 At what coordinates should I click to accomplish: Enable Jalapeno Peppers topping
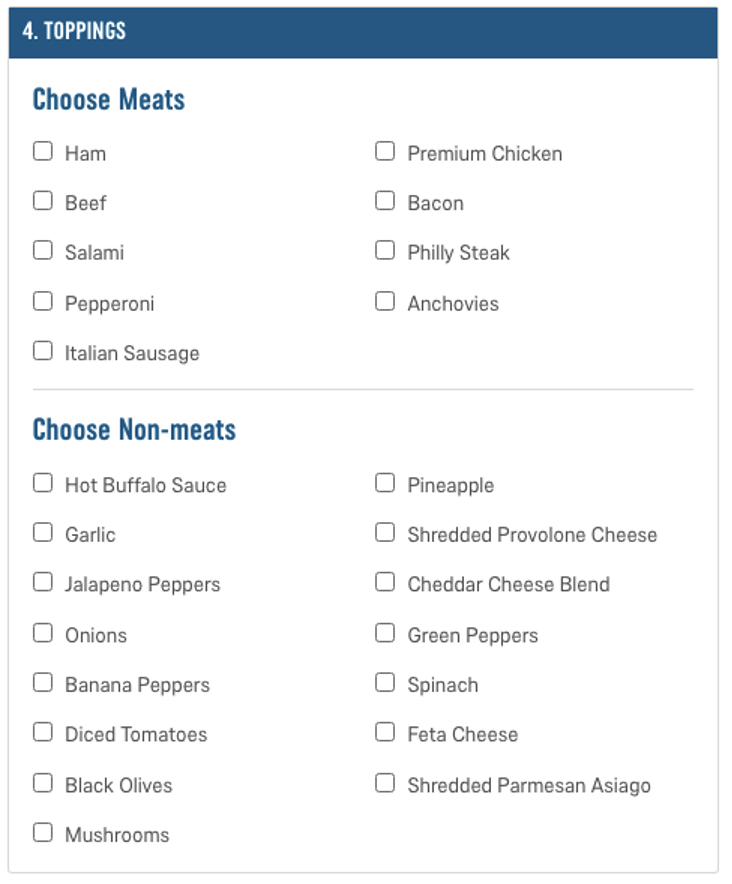[x=43, y=583]
